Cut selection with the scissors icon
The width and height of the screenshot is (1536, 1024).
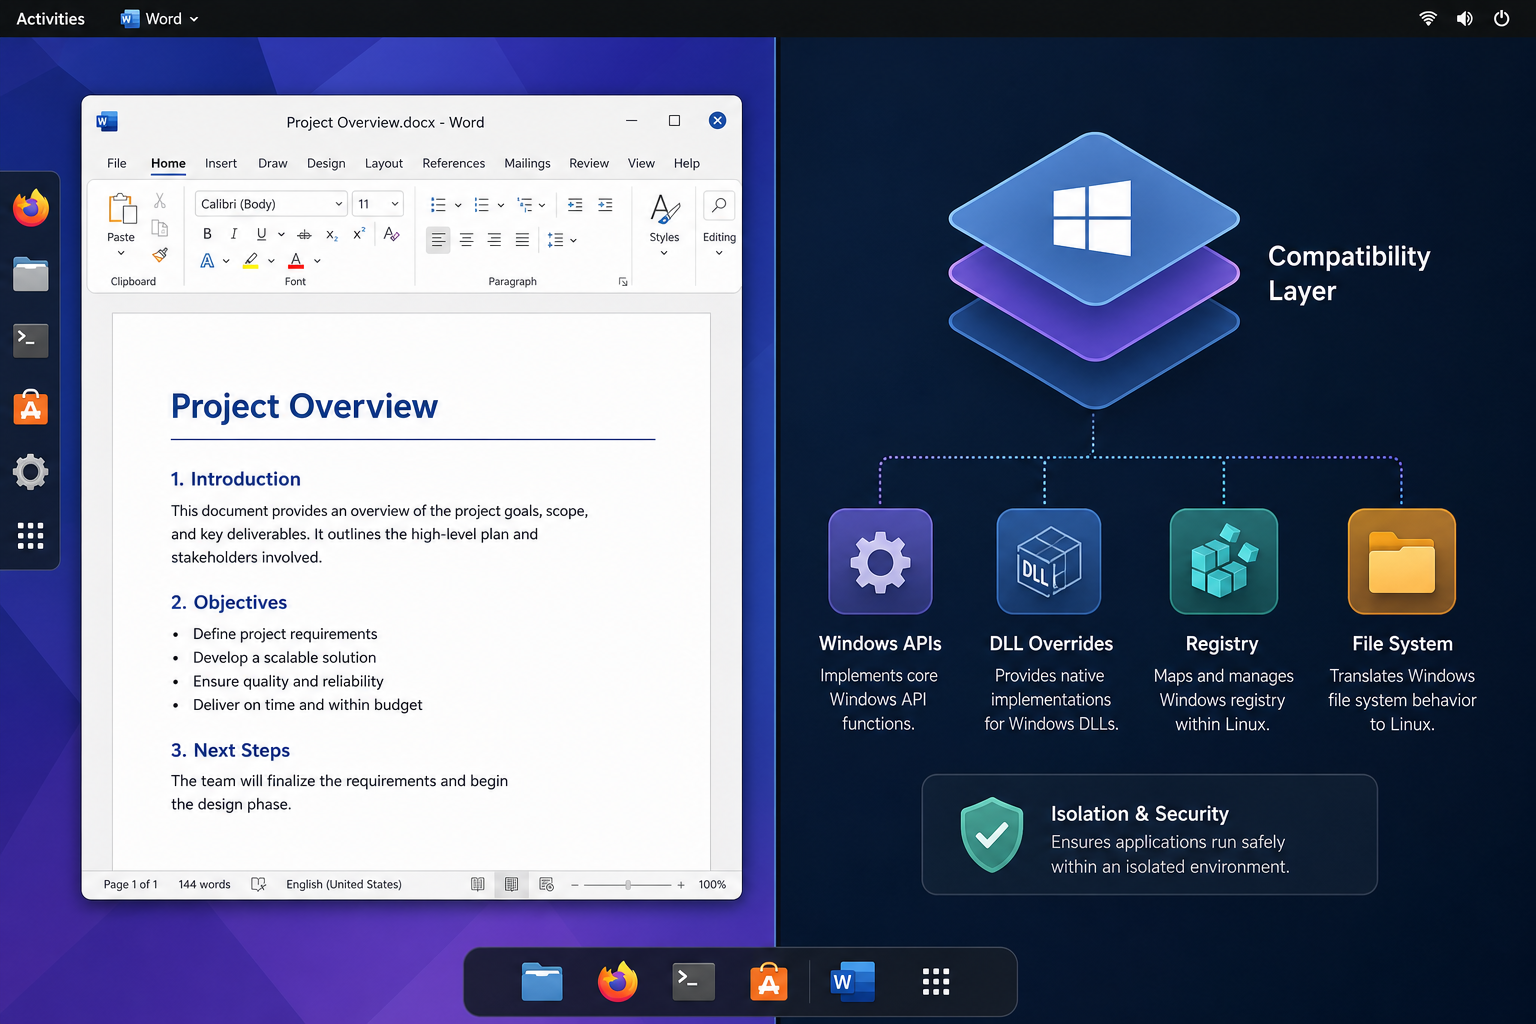[160, 201]
